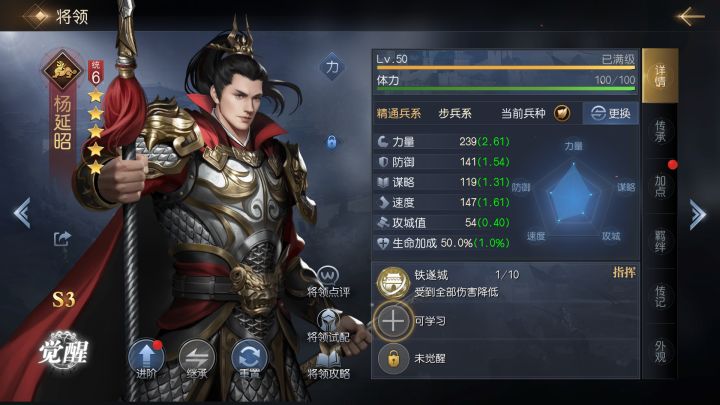This screenshot has width=720, height=405.
Task: Click the plus 可学习 skill slot
Action: coord(393,321)
